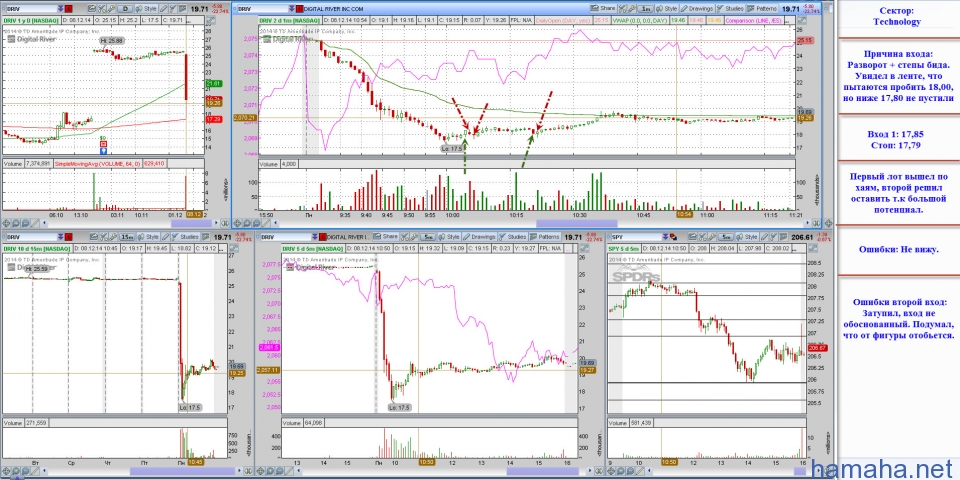
Task: Click the 10:45 time marker on 15m chart axis
Action: pyautogui.click(x=196, y=462)
